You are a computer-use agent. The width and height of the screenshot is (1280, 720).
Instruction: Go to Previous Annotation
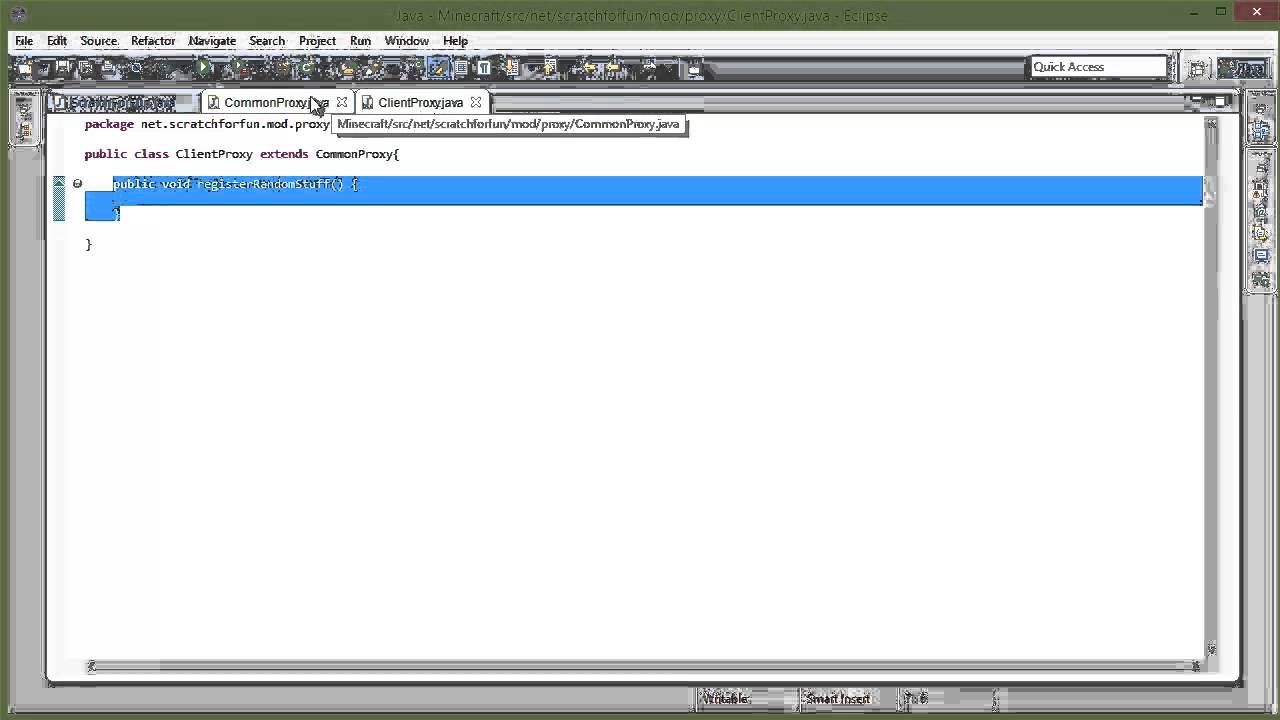[548, 68]
